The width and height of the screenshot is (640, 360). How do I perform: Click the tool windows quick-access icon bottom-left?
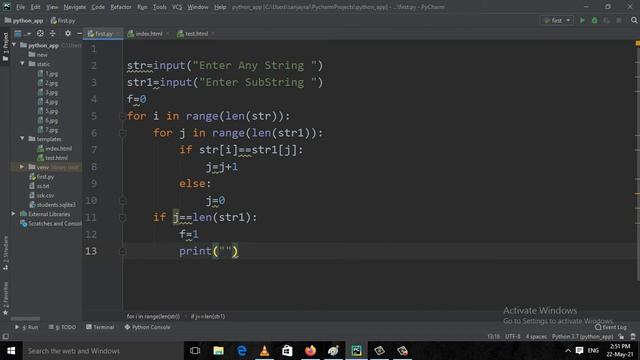(x=5, y=336)
